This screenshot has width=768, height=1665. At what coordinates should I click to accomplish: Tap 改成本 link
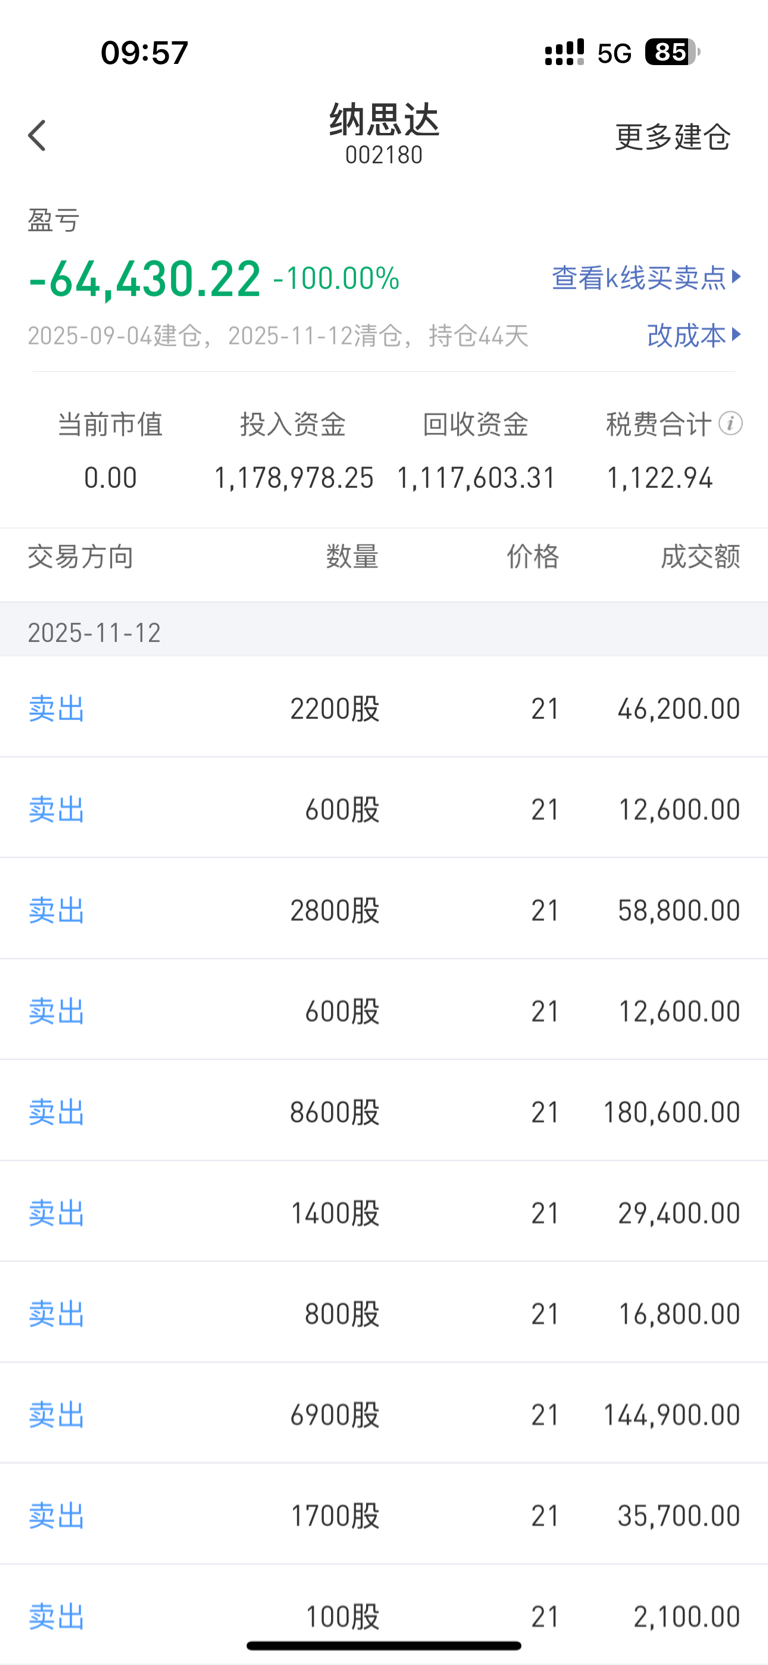(x=694, y=335)
